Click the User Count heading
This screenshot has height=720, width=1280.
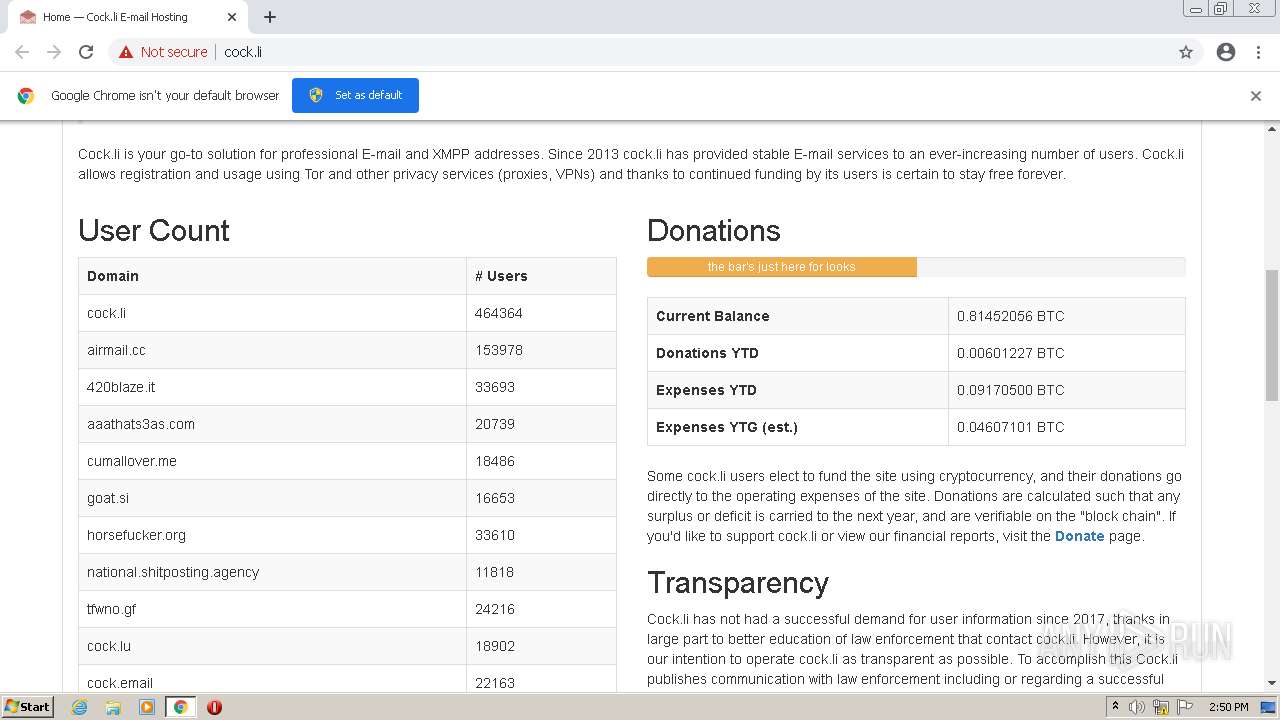pyautogui.click(x=154, y=231)
